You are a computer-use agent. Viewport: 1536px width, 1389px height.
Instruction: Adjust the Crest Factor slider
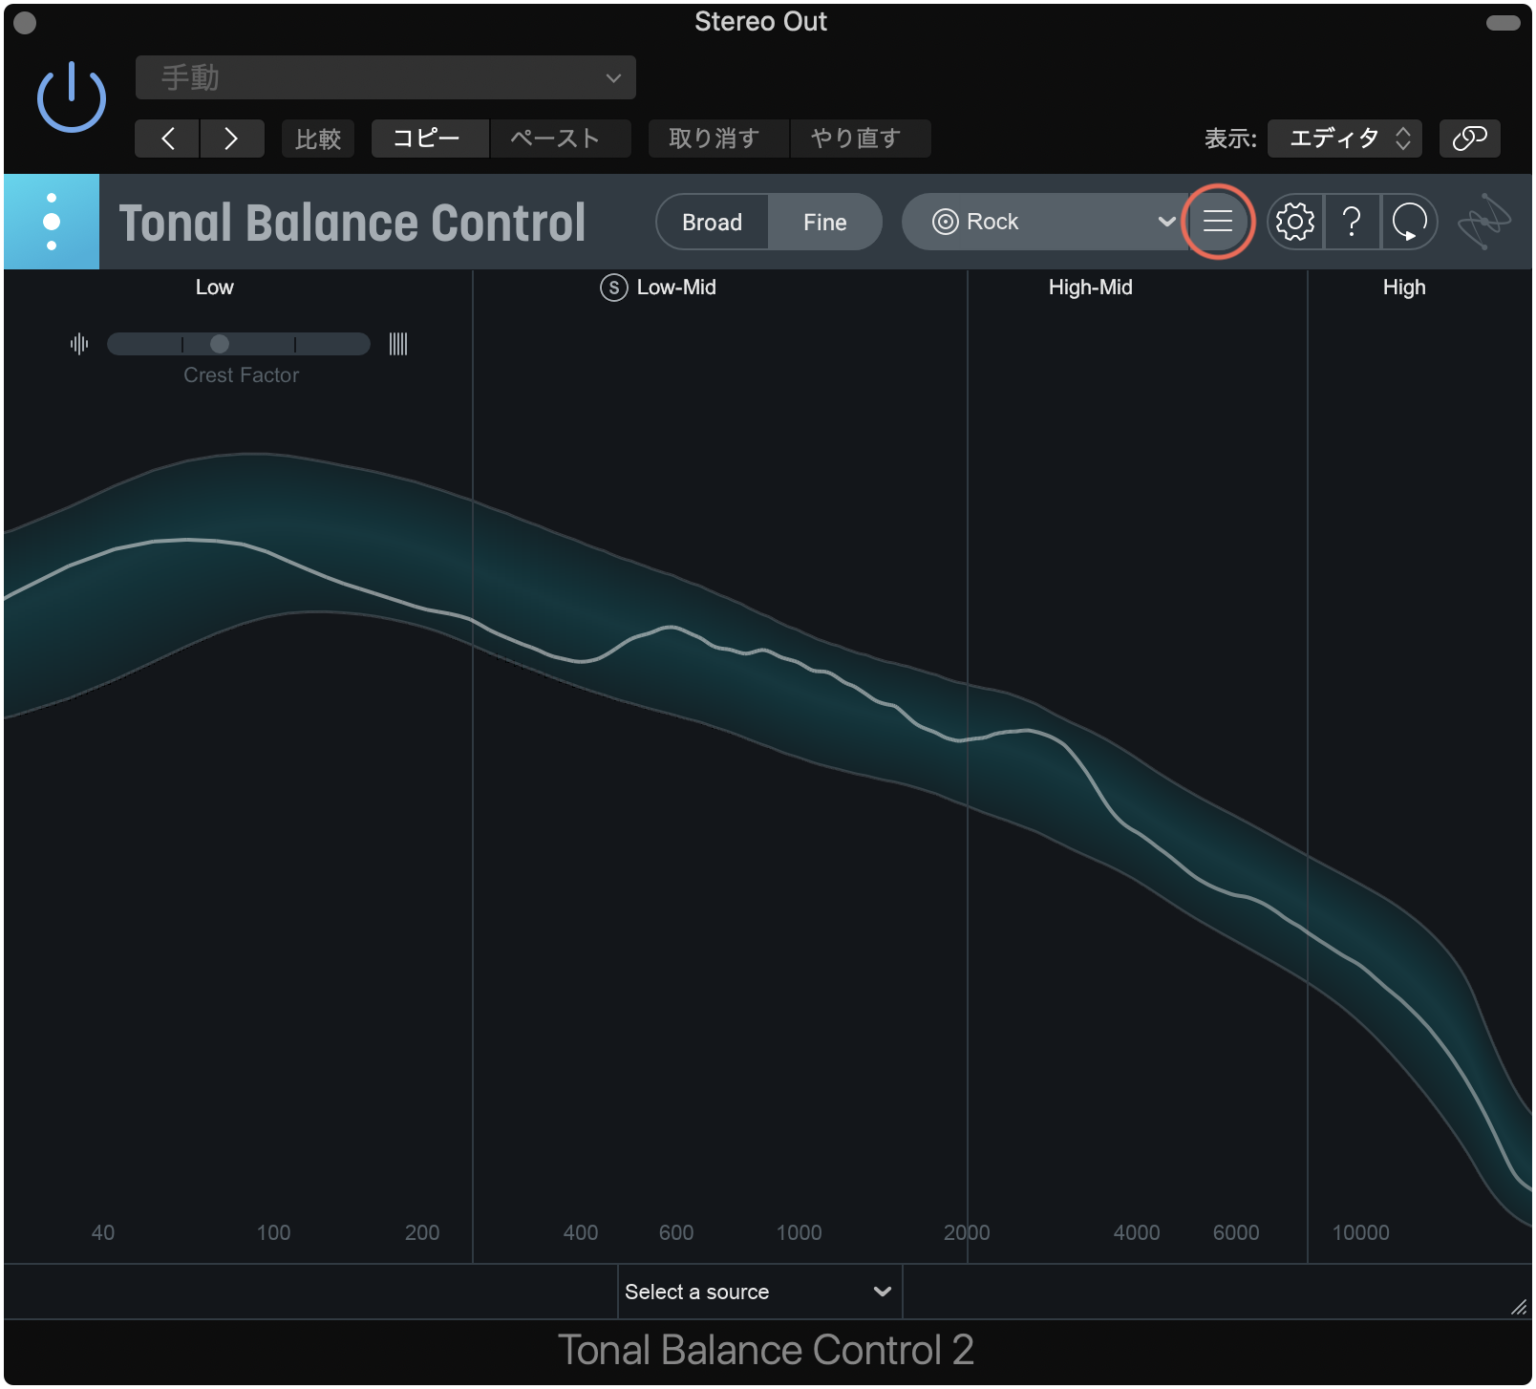(x=219, y=343)
